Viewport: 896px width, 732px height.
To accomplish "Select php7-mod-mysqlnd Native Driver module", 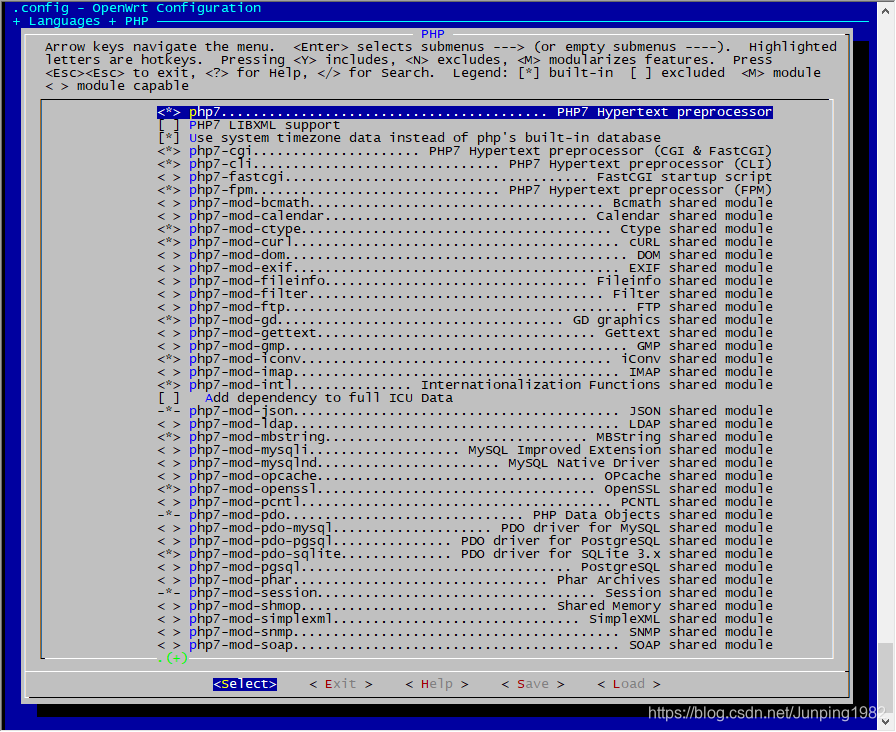I will (x=465, y=463).
